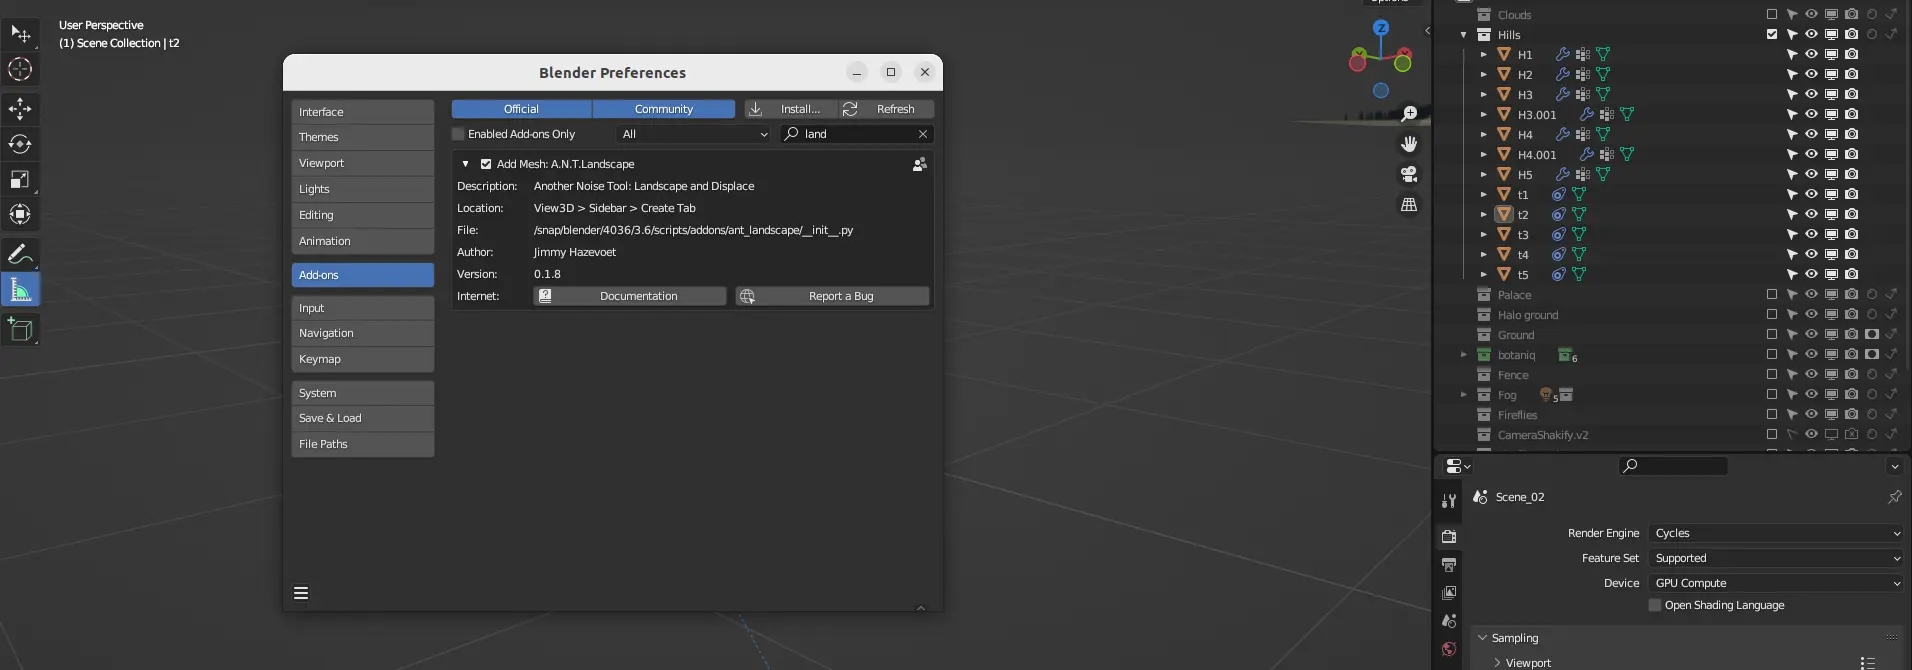The image size is (1912, 670).
Task: Open the Keymap preferences tab
Action: point(363,359)
